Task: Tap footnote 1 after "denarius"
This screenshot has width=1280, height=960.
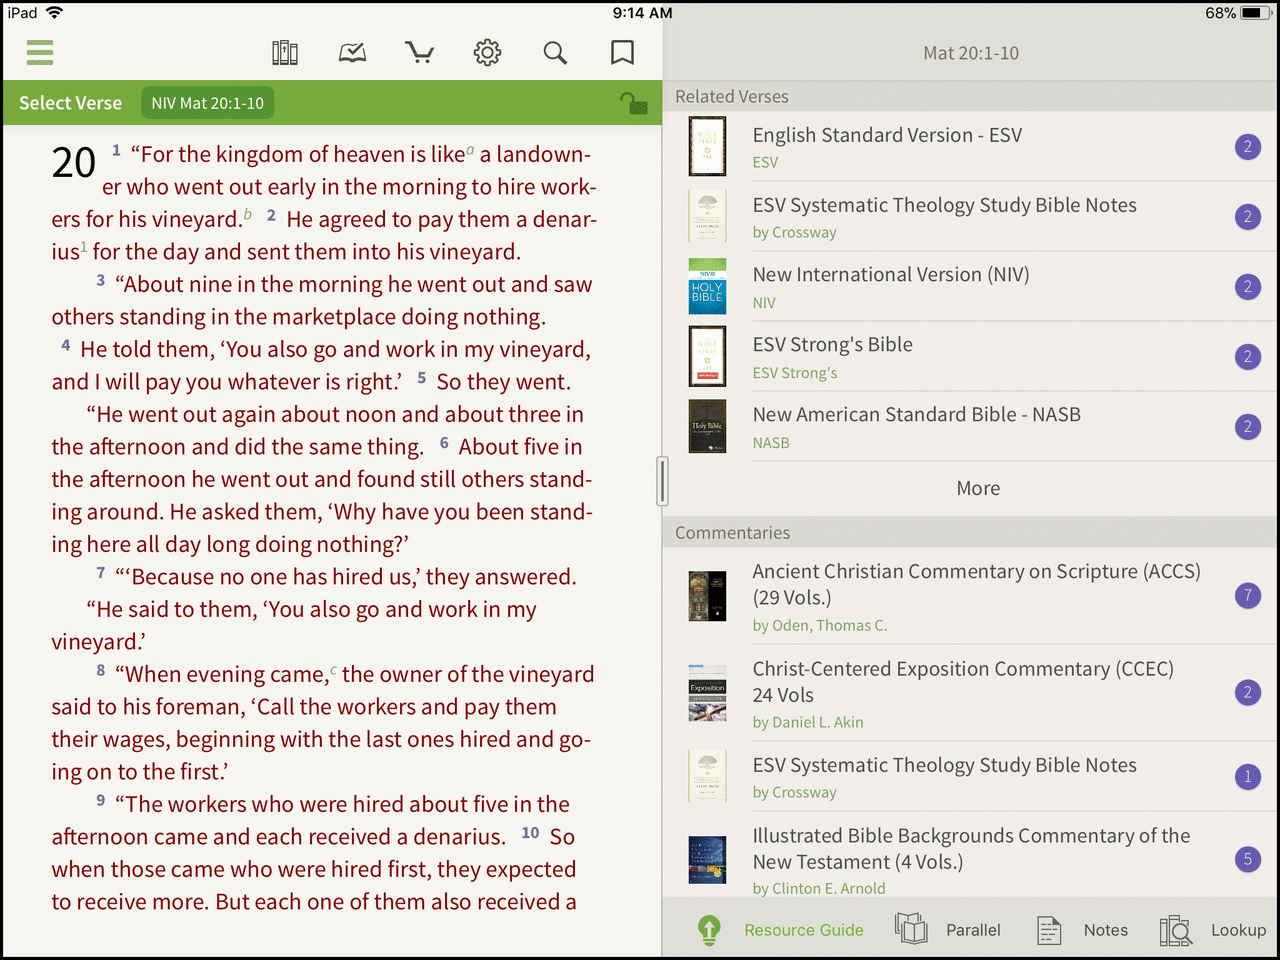Action: [84, 247]
